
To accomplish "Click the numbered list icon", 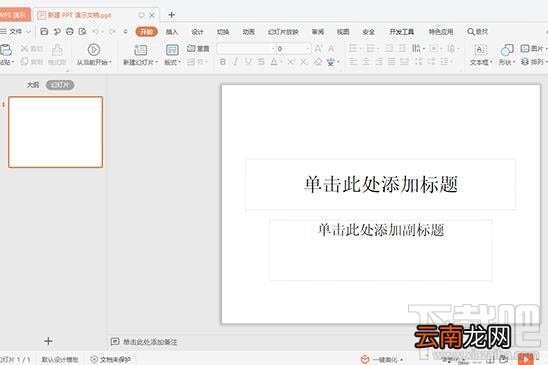I will (x=370, y=48).
